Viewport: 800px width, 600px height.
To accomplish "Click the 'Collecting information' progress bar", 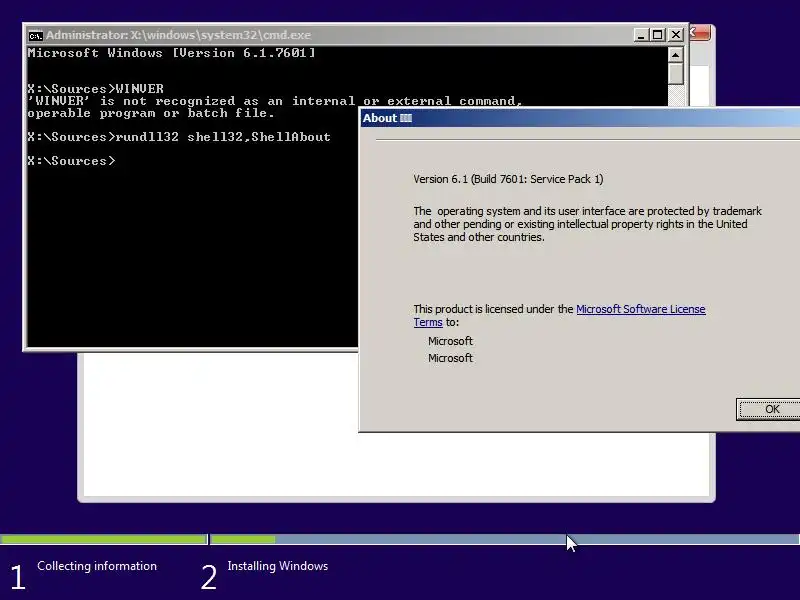I will [x=104, y=539].
